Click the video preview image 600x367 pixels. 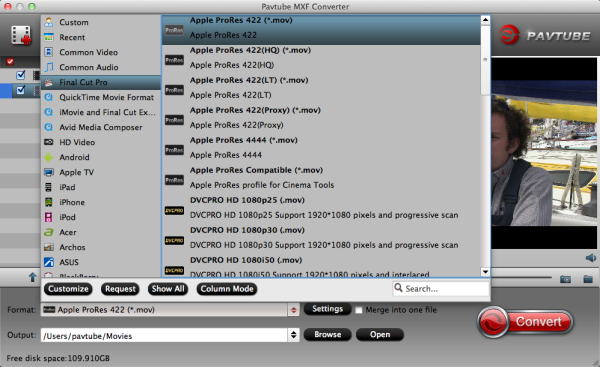[544, 153]
